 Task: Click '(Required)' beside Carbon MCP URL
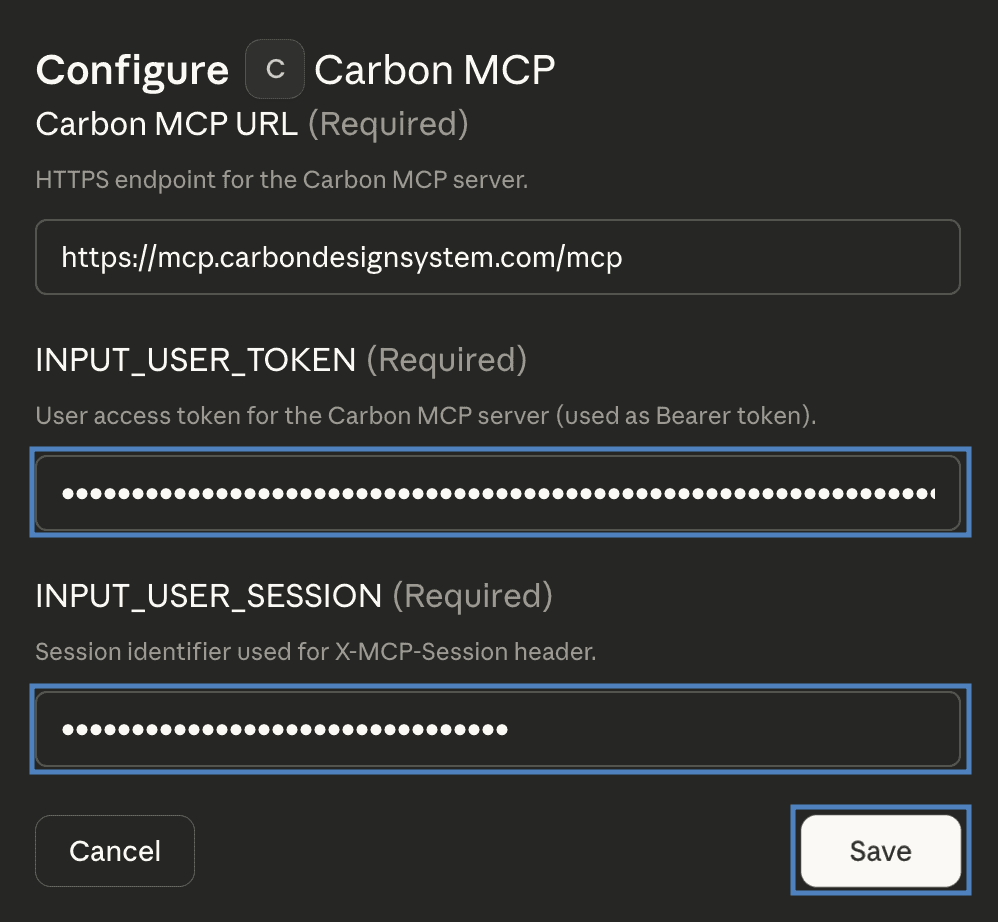pyautogui.click(x=387, y=125)
